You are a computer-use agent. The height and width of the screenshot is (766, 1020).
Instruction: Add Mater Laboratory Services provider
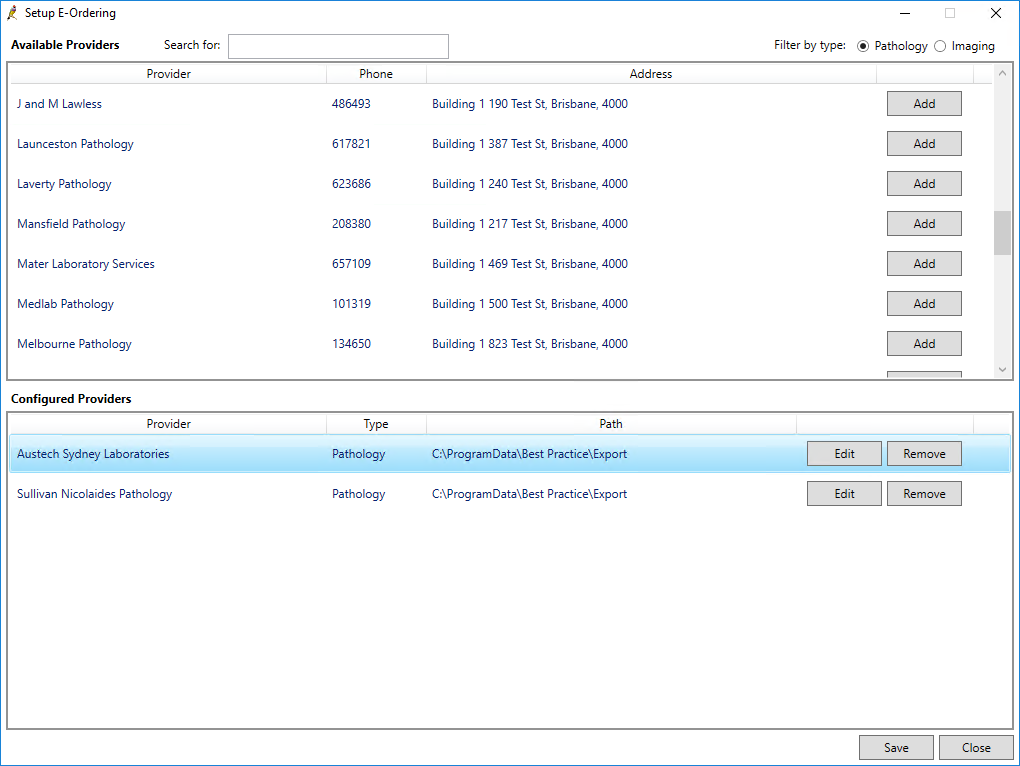click(x=924, y=264)
